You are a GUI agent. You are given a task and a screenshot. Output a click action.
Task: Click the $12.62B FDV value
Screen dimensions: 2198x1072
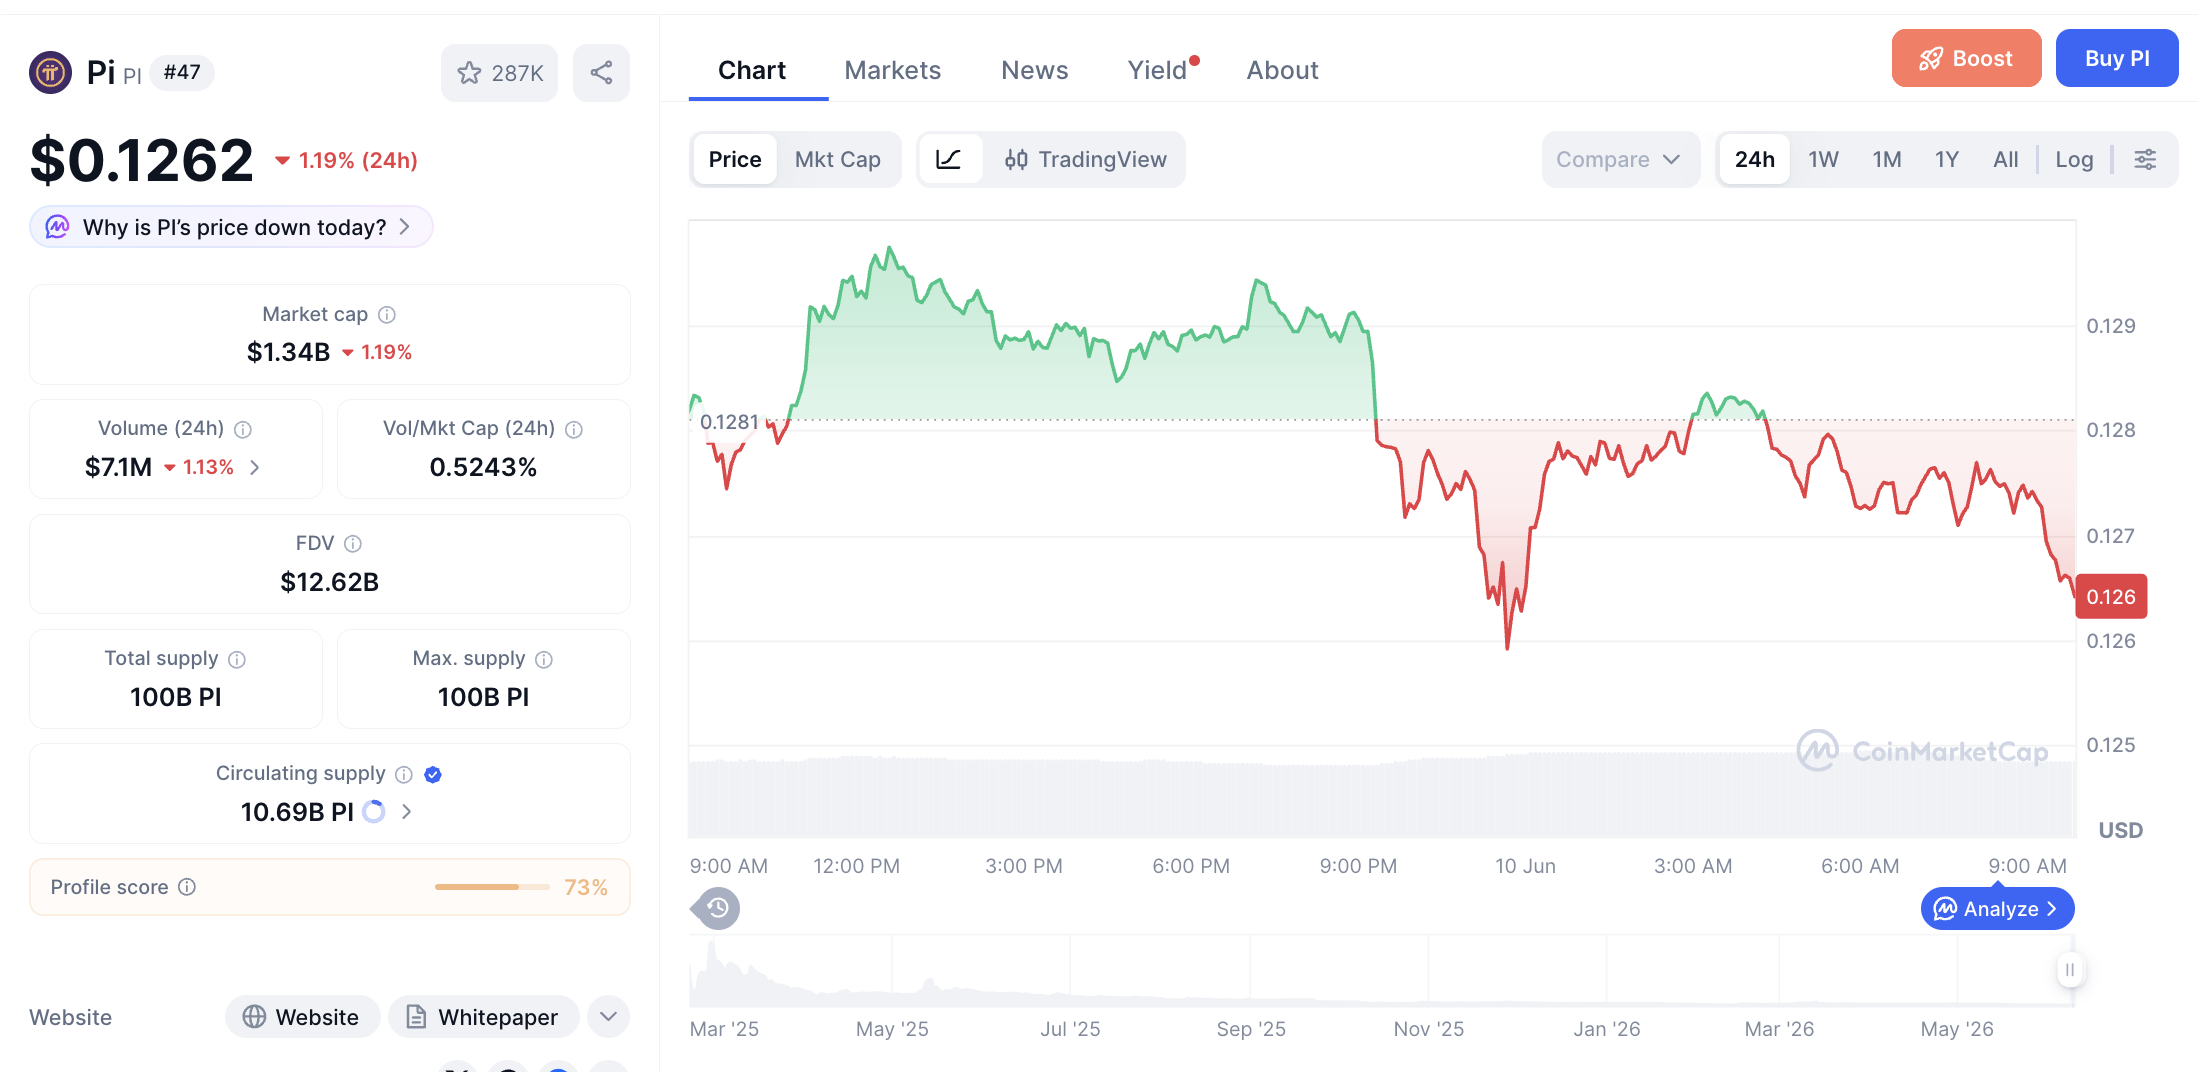(330, 582)
